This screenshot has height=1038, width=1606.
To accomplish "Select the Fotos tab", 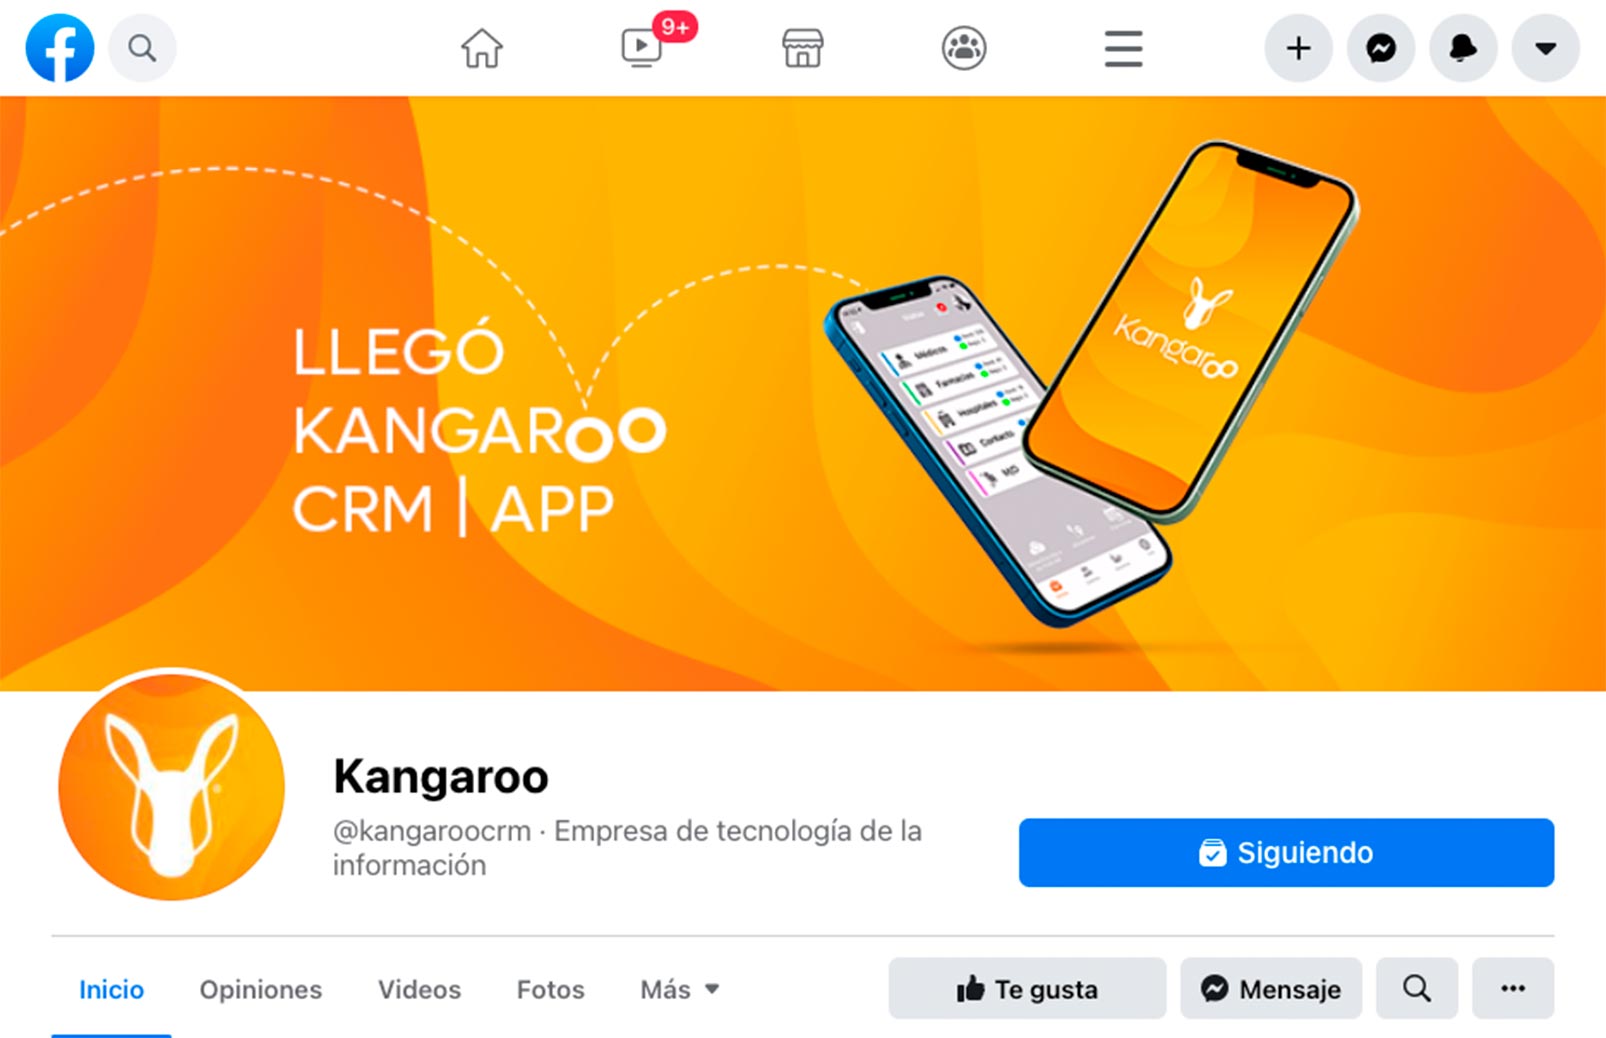I will point(550,989).
